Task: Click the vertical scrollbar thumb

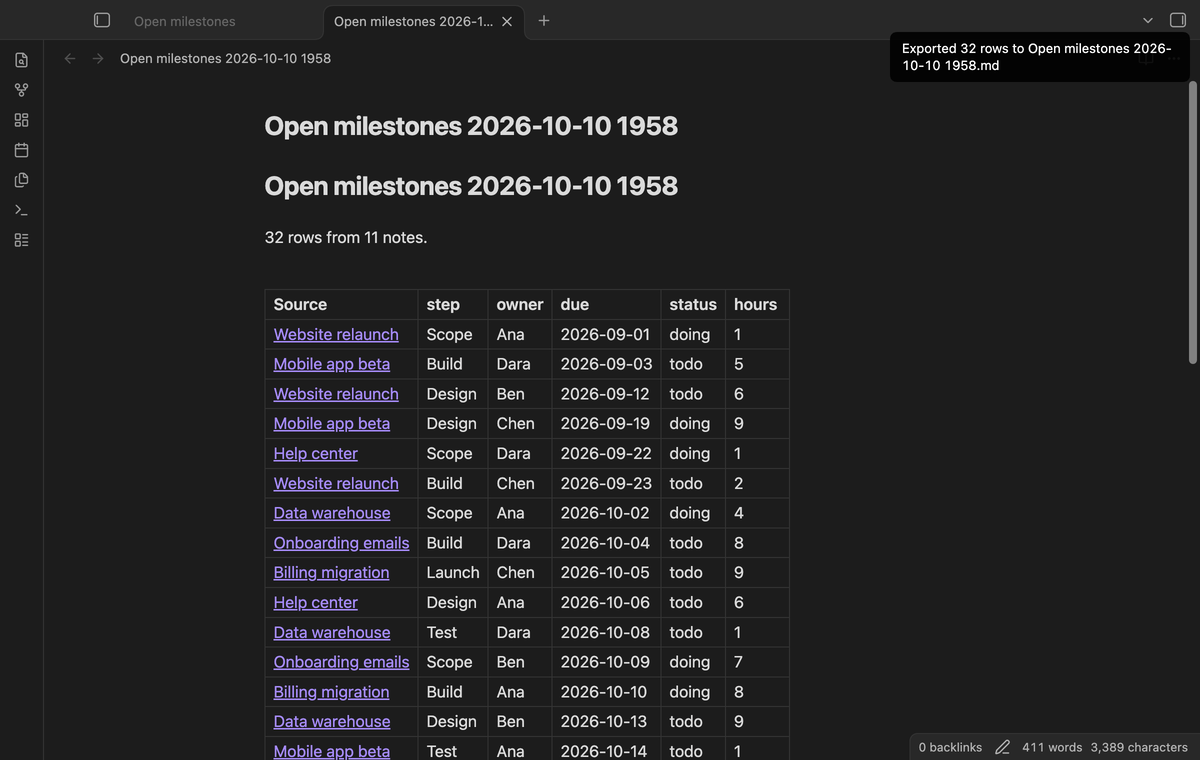Action: (1192, 222)
